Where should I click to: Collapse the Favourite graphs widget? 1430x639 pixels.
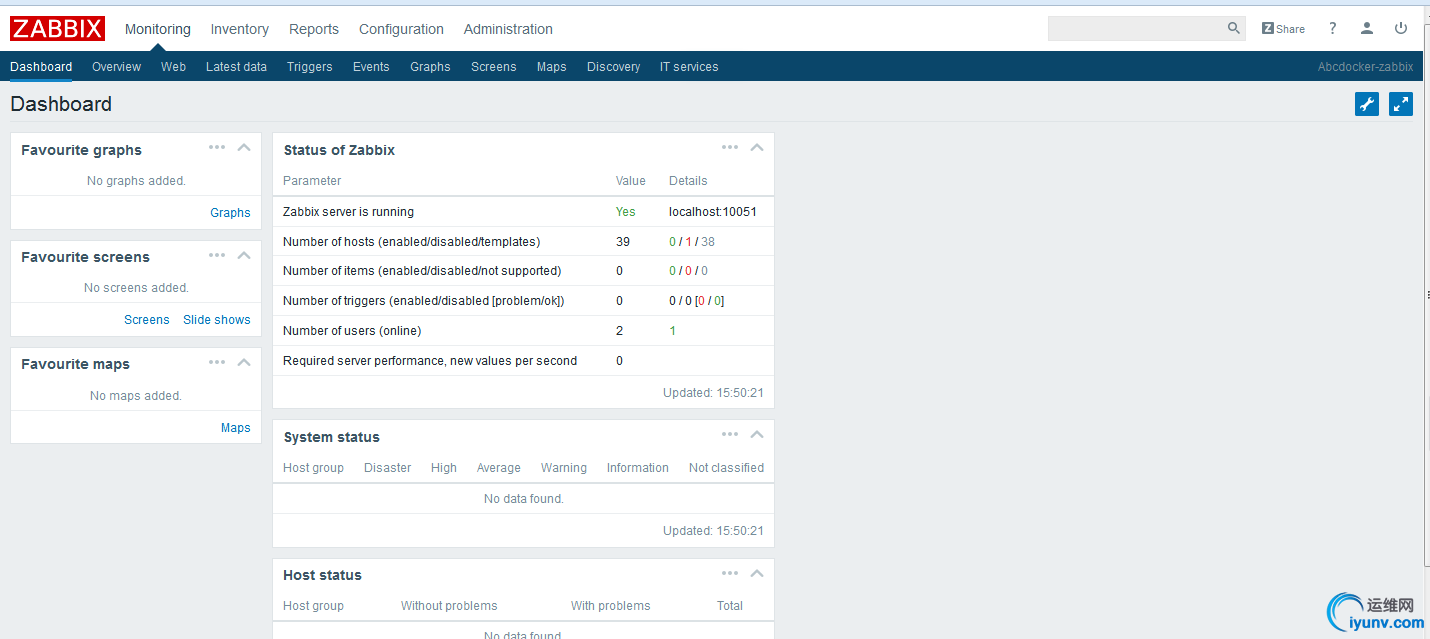(244, 147)
